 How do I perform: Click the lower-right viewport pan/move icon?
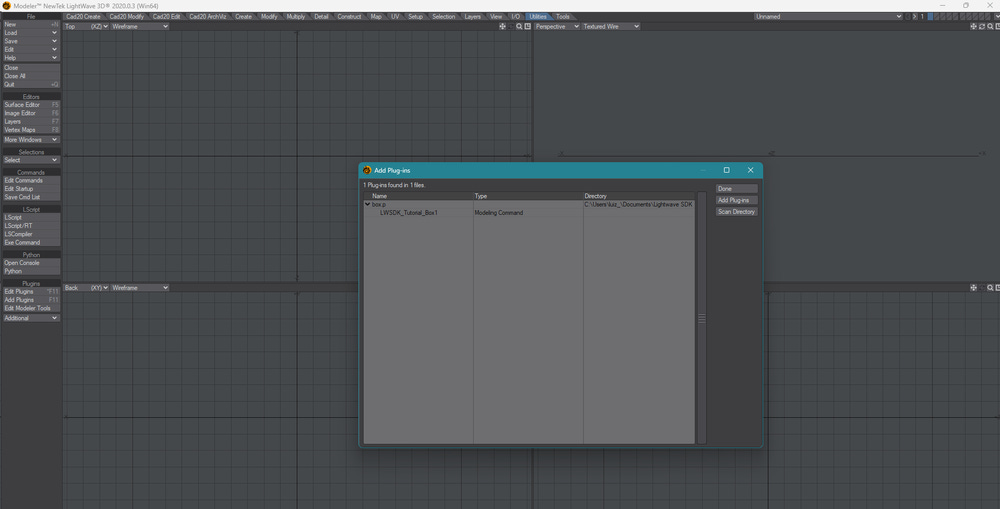pos(973,288)
